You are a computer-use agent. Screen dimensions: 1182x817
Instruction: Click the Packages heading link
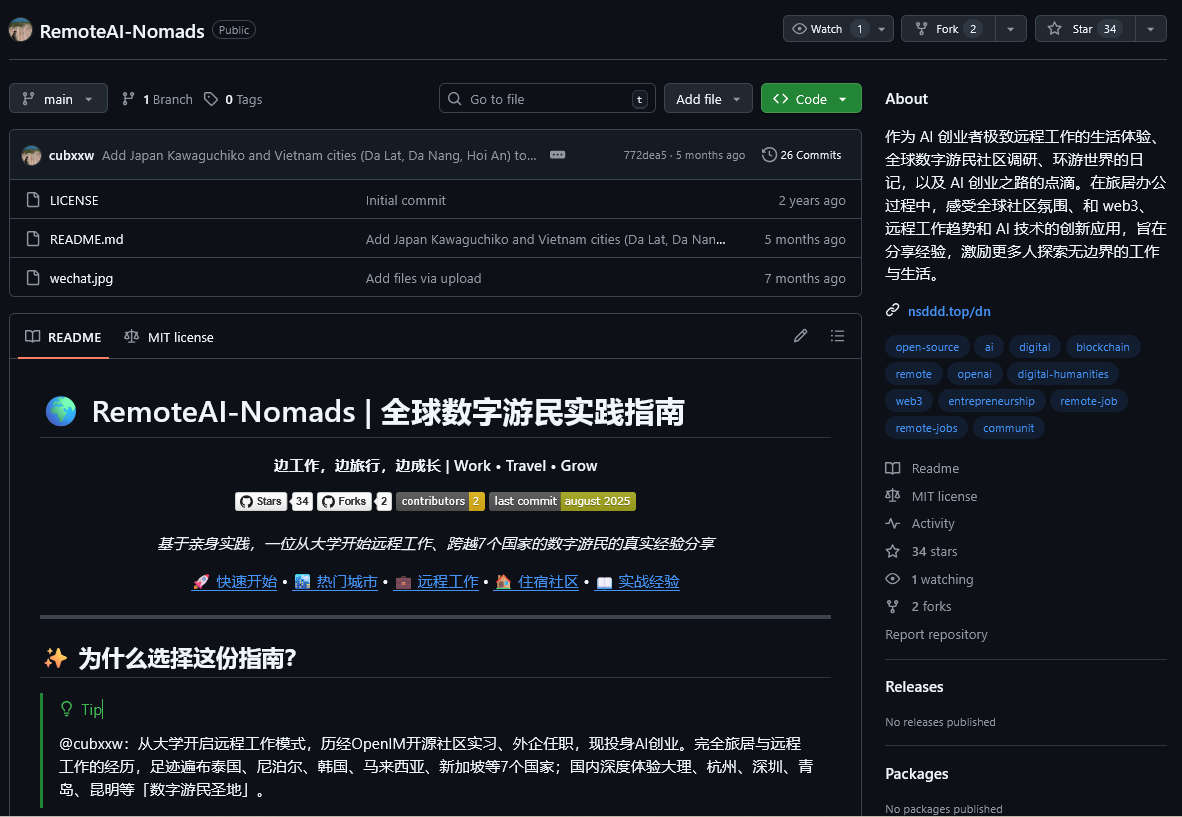point(917,774)
